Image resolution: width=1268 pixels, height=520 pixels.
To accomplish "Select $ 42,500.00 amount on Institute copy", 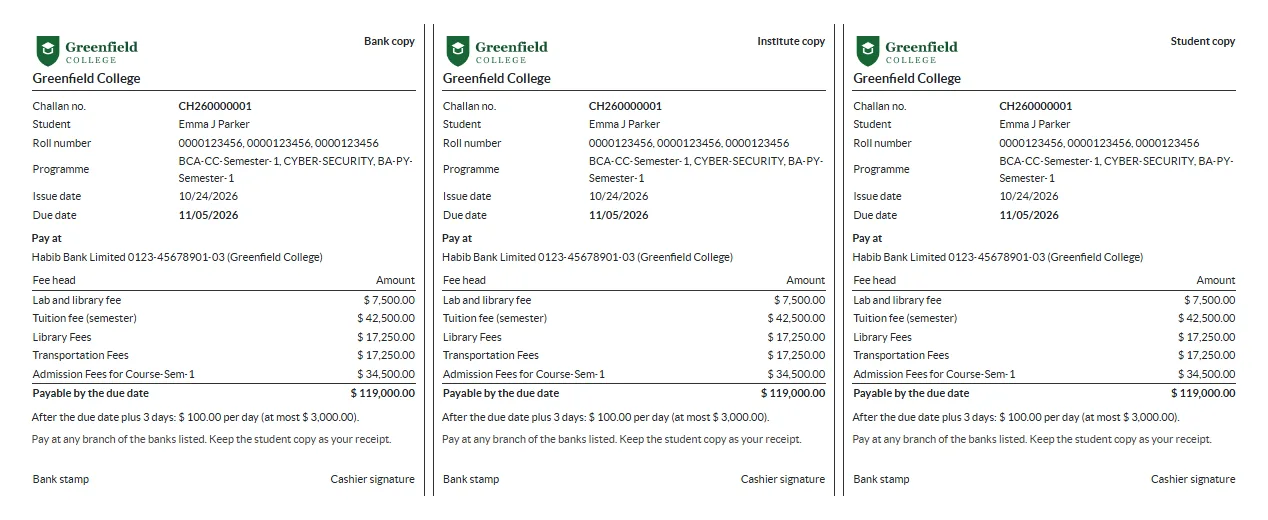I will click(797, 318).
